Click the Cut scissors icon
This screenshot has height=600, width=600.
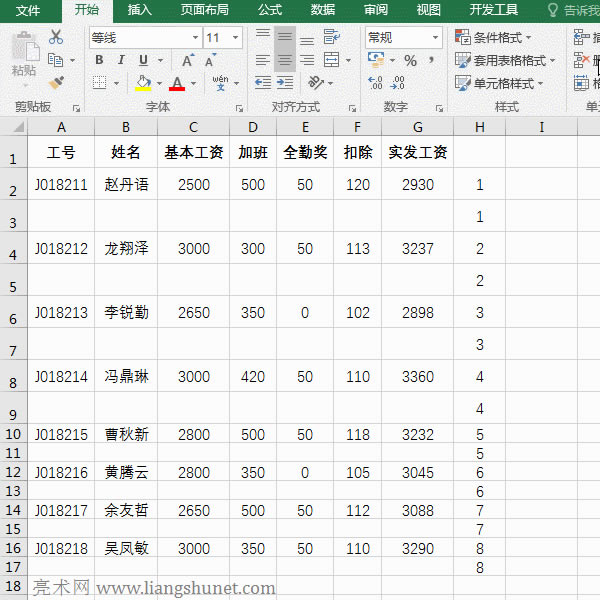pyautogui.click(x=56, y=37)
